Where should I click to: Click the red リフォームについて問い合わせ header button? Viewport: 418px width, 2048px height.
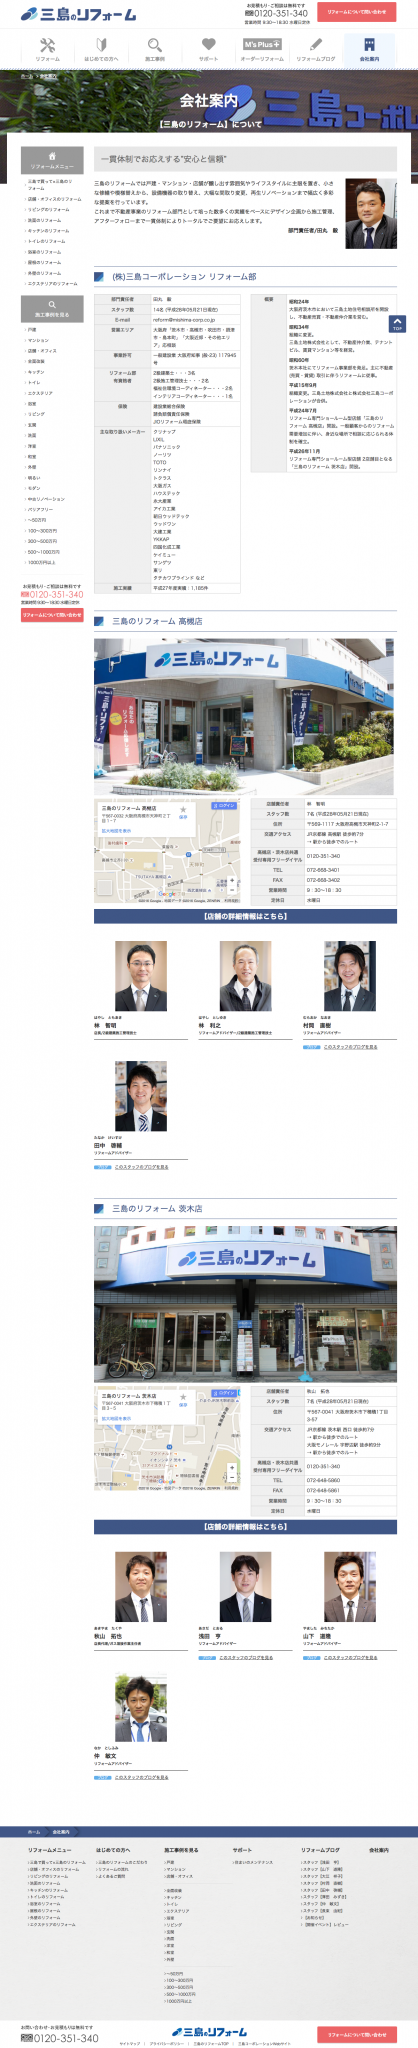[x=356, y=12]
